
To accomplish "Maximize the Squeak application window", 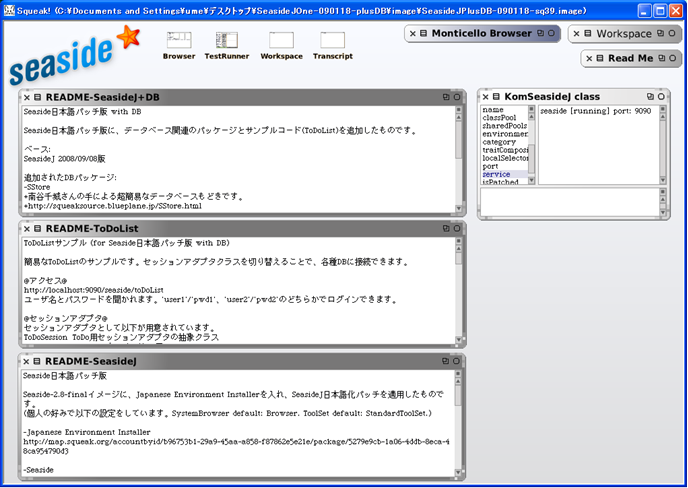I will click(x=660, y=11).
